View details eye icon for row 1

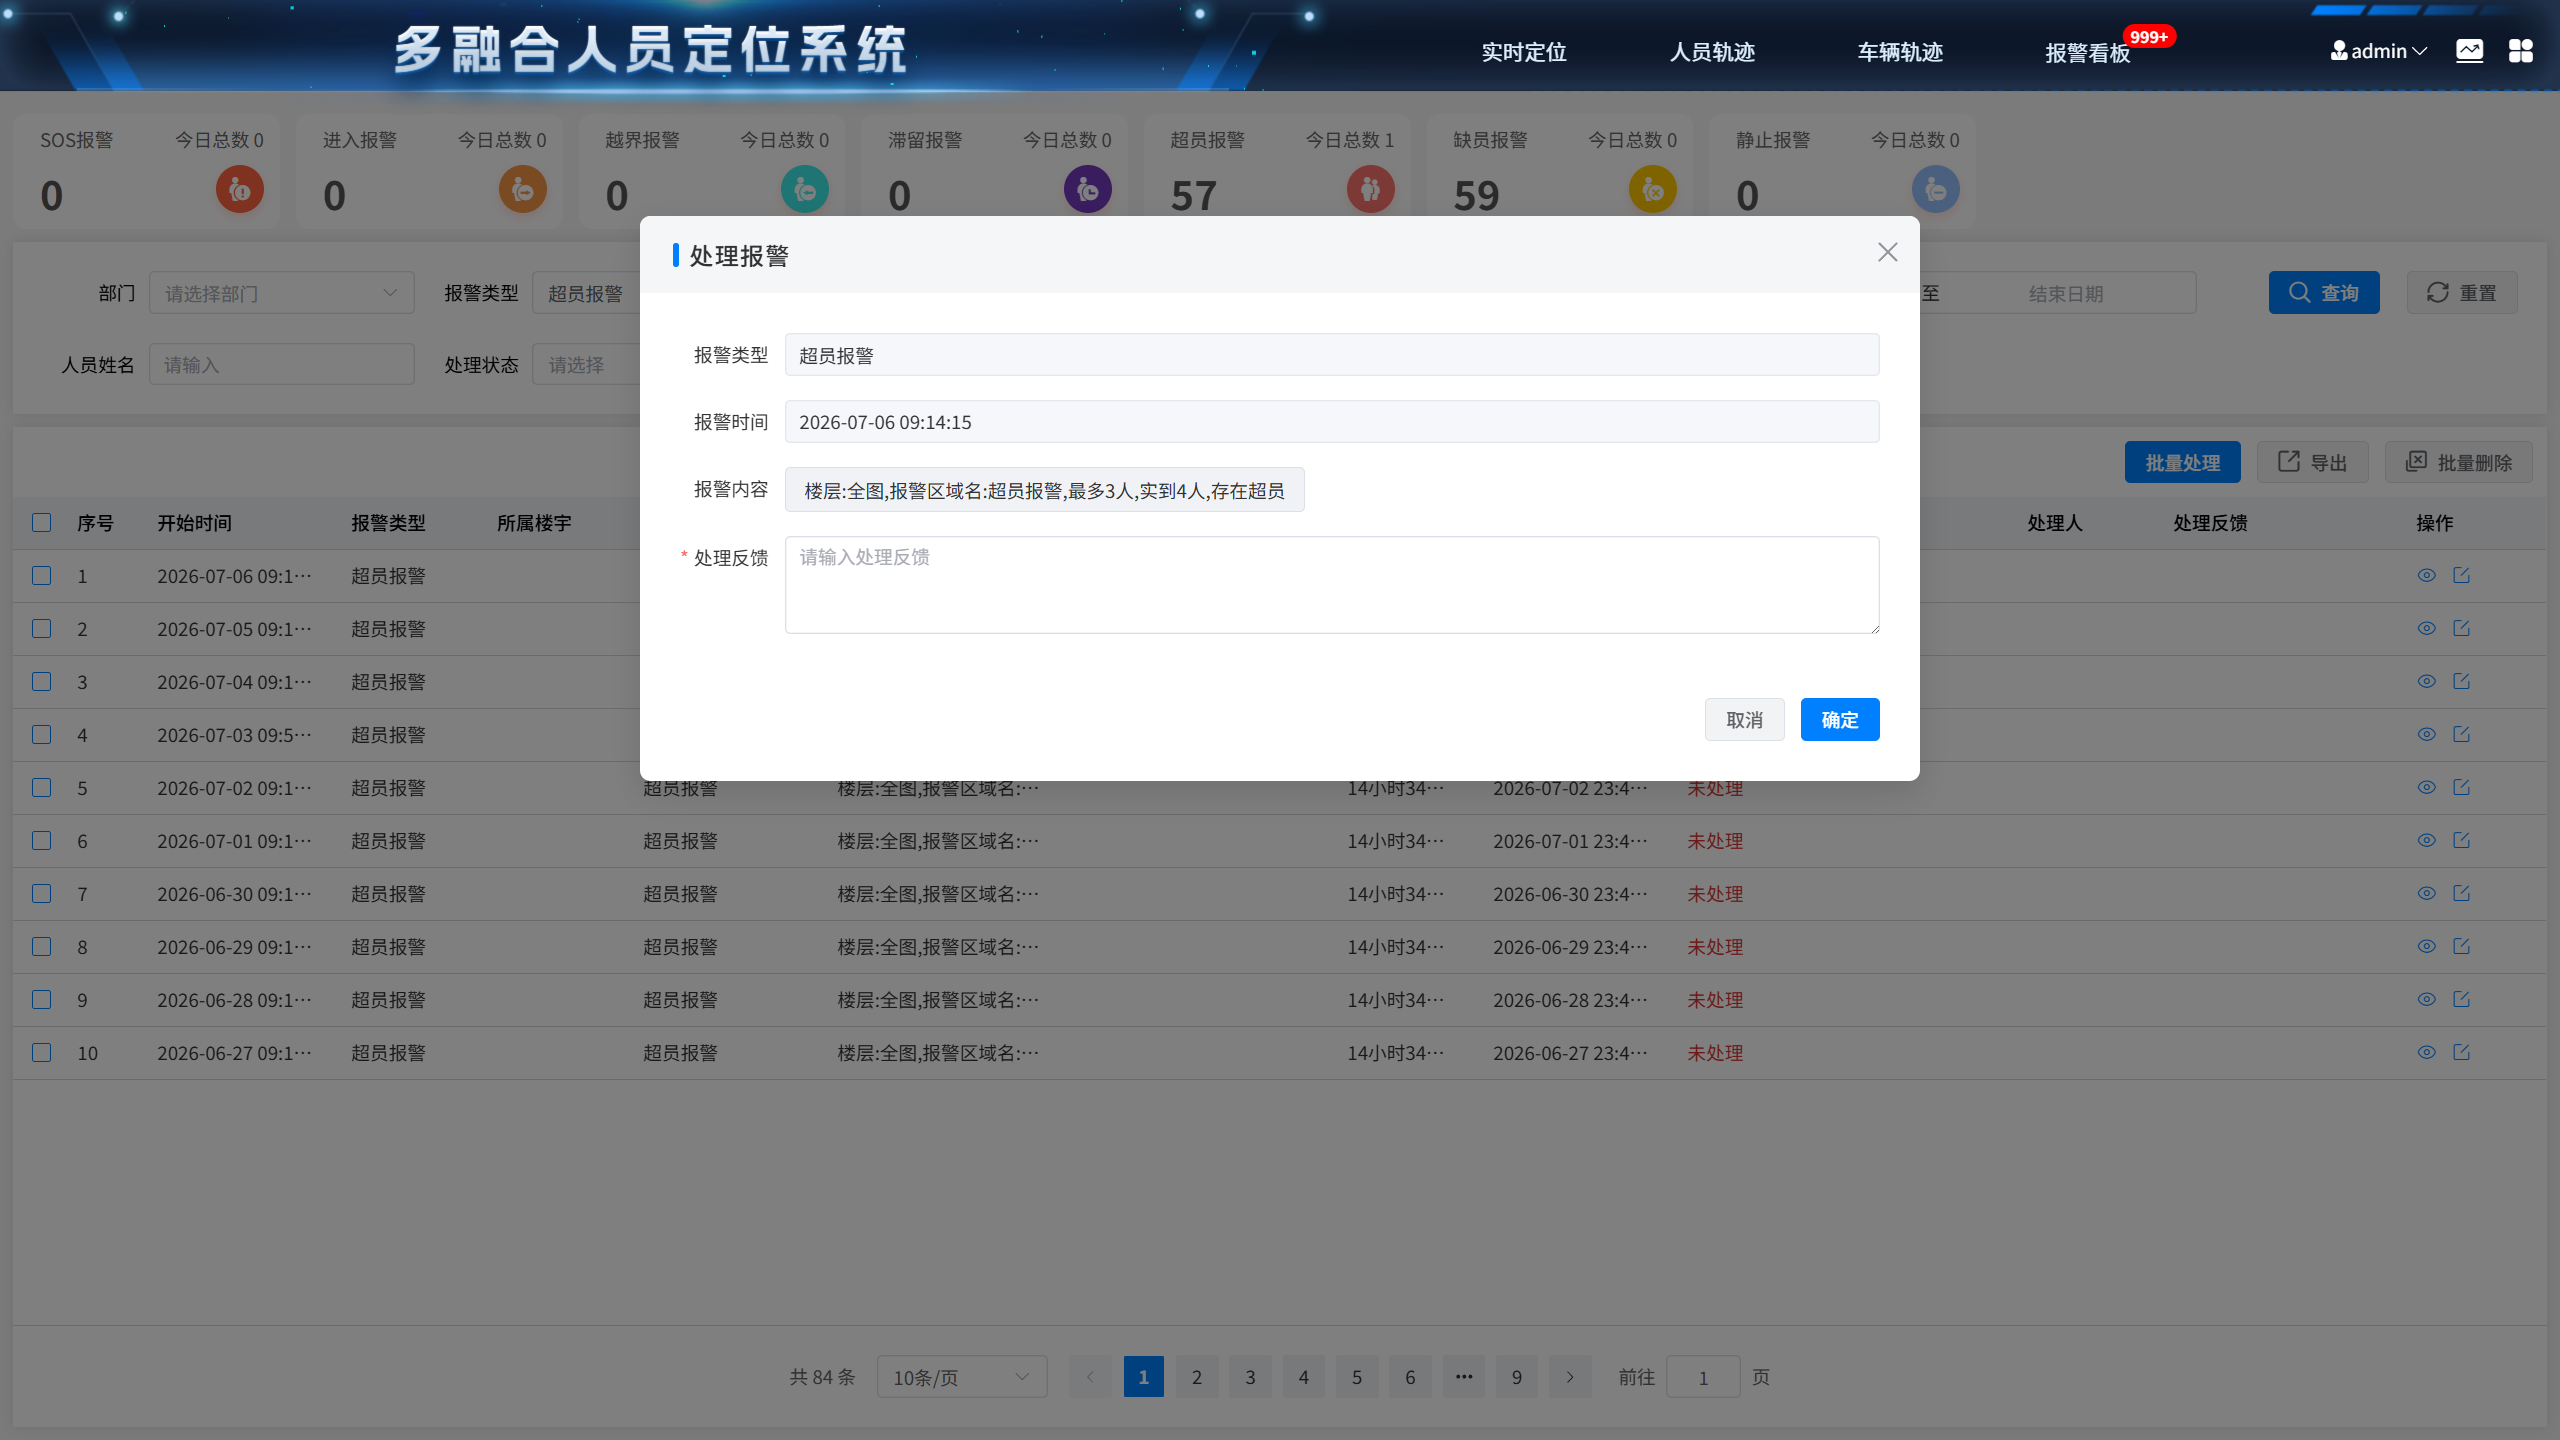(2427, 575)
